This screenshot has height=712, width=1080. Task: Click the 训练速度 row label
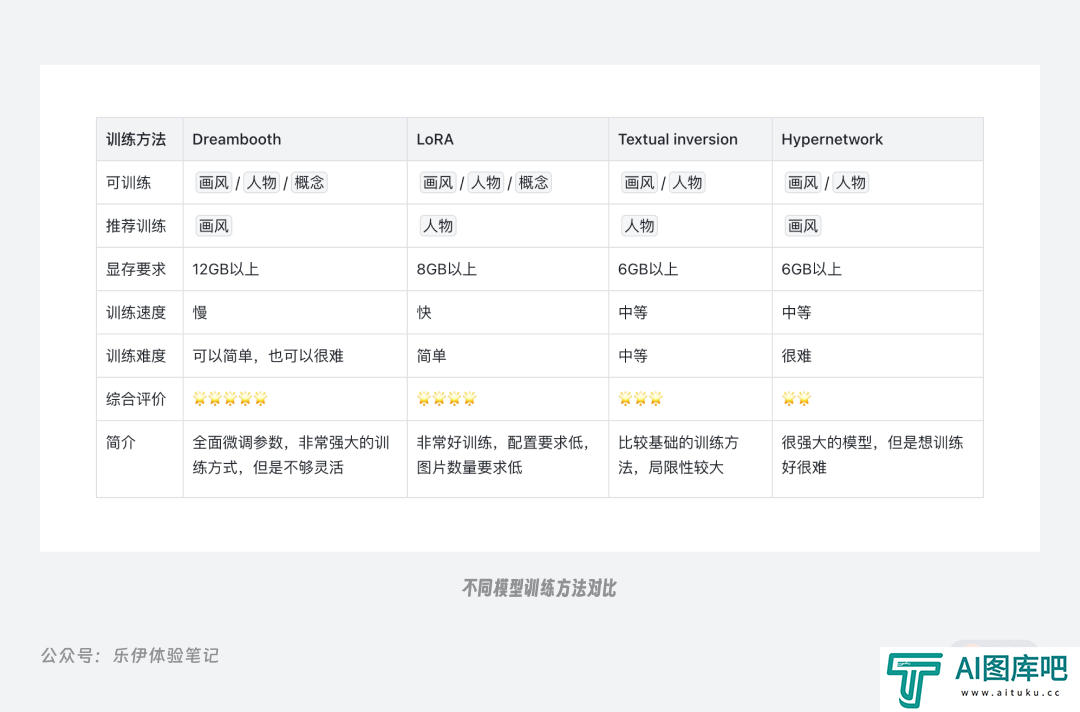tap(136, 313)
